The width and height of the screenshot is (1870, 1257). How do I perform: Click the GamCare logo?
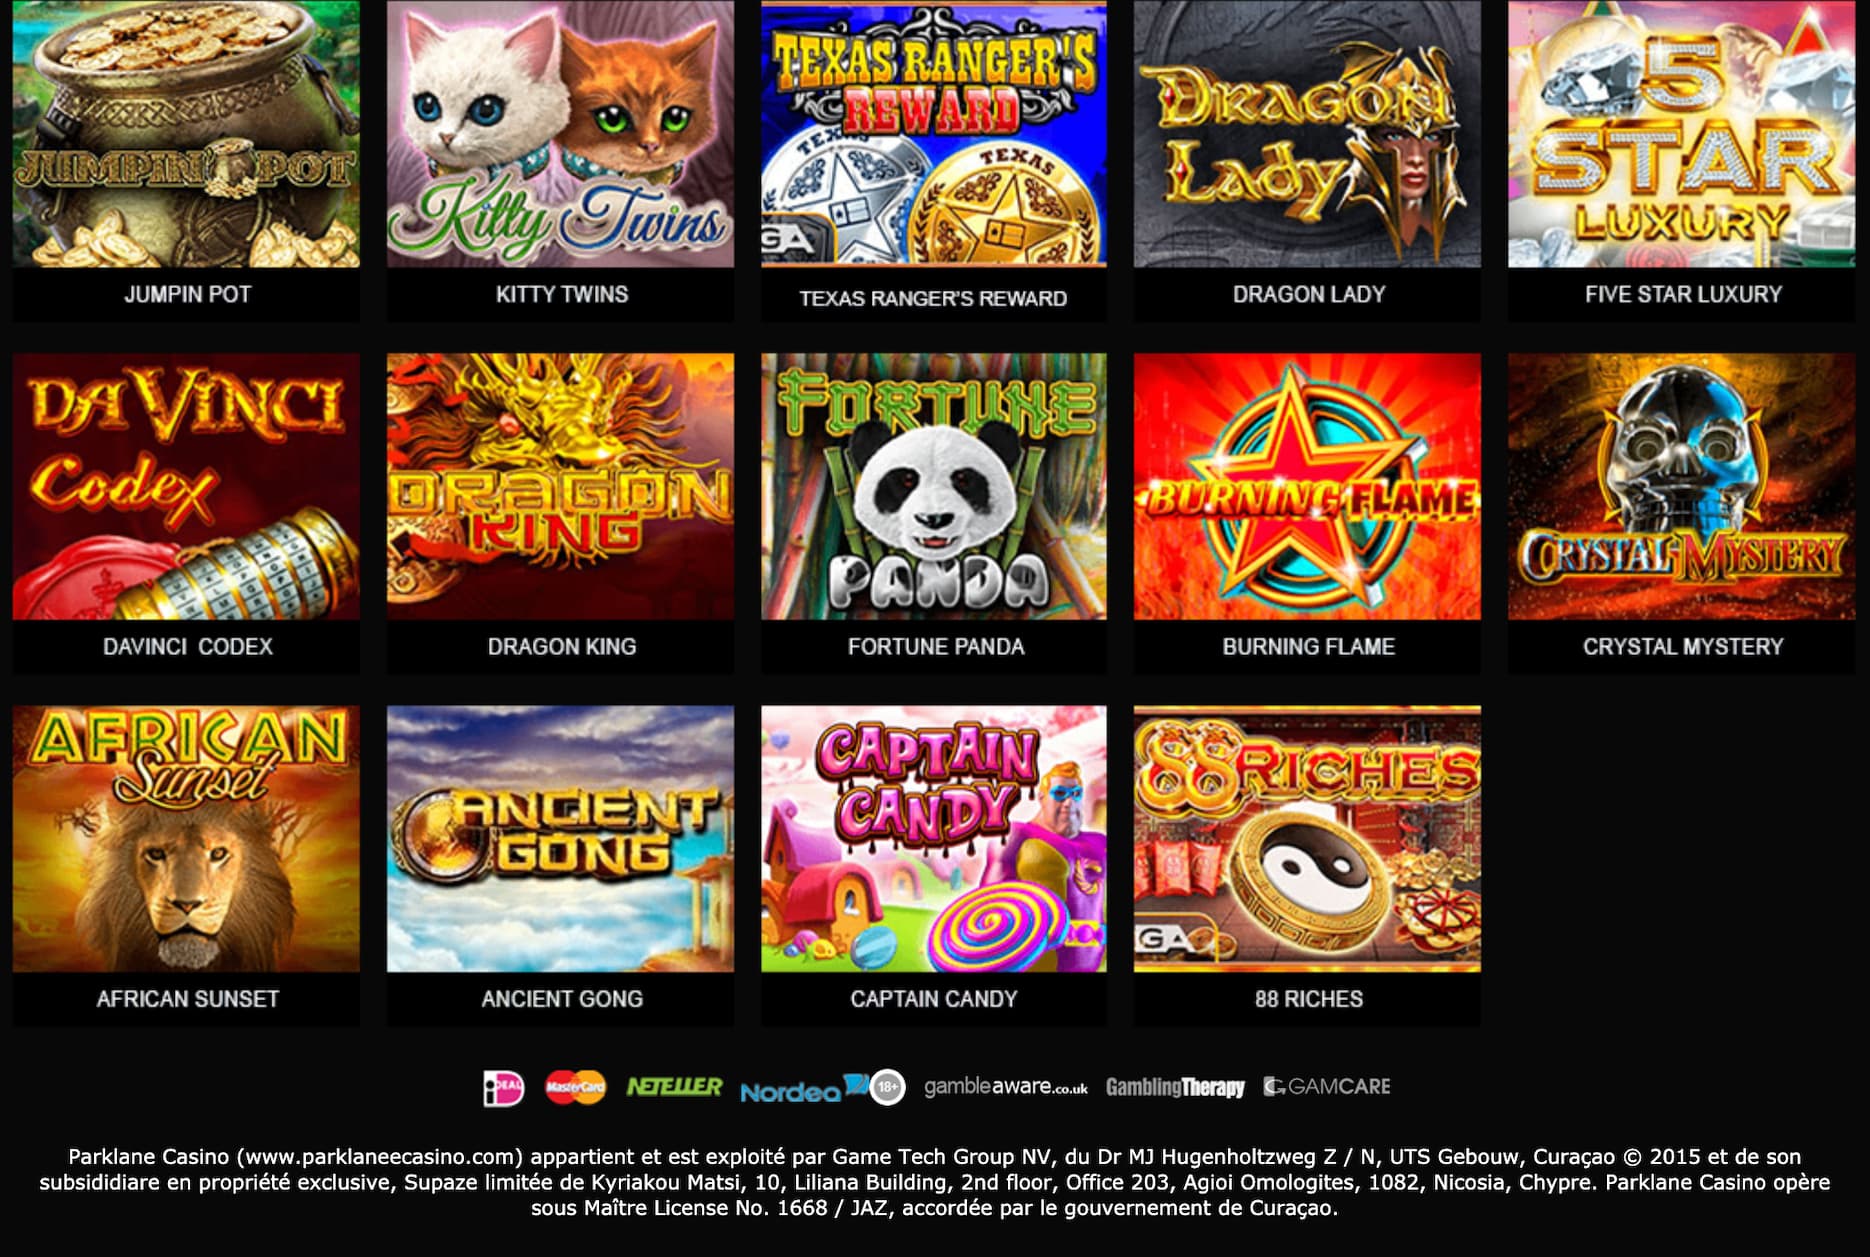tap(1327, 1087)
